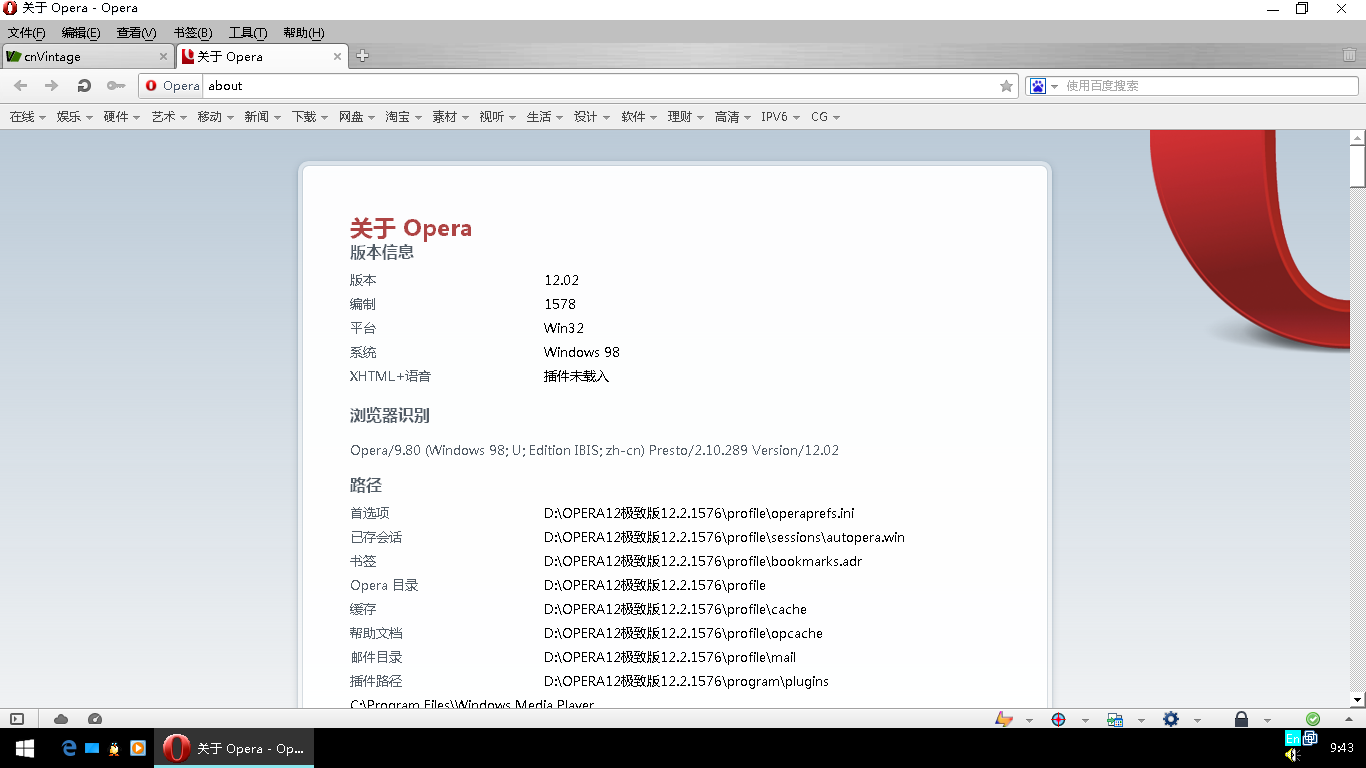
Task: Click the forward navigation arrow
Action: click(x=52, y=86)
